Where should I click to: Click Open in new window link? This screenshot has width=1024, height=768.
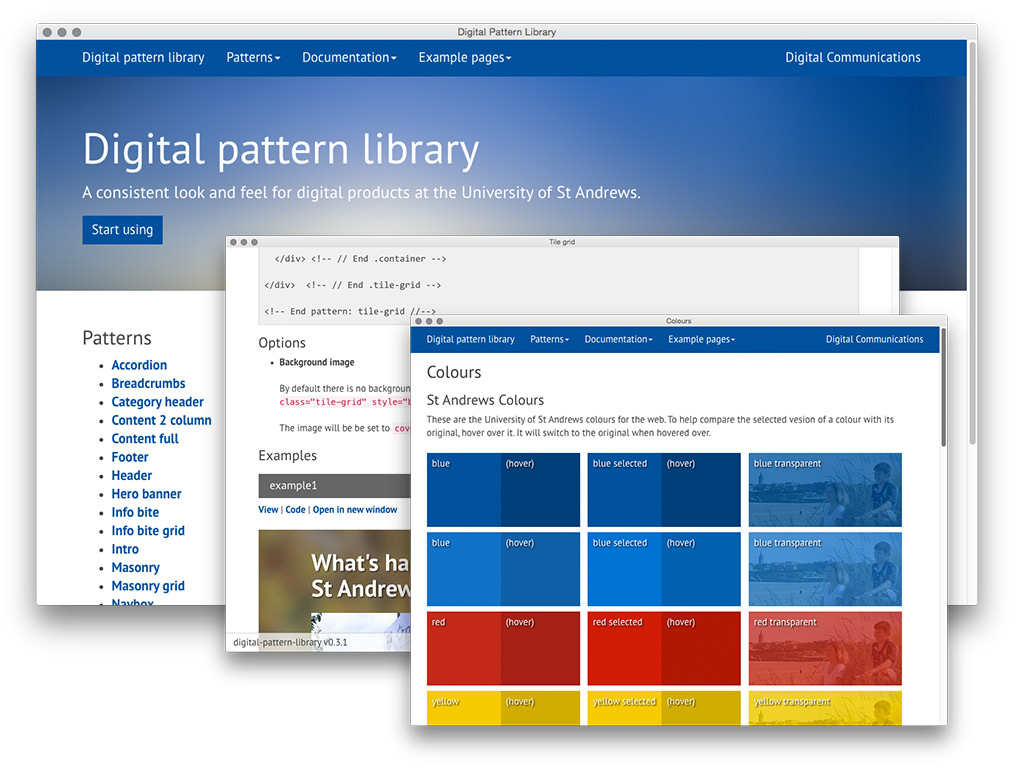(x=355, y=509)
